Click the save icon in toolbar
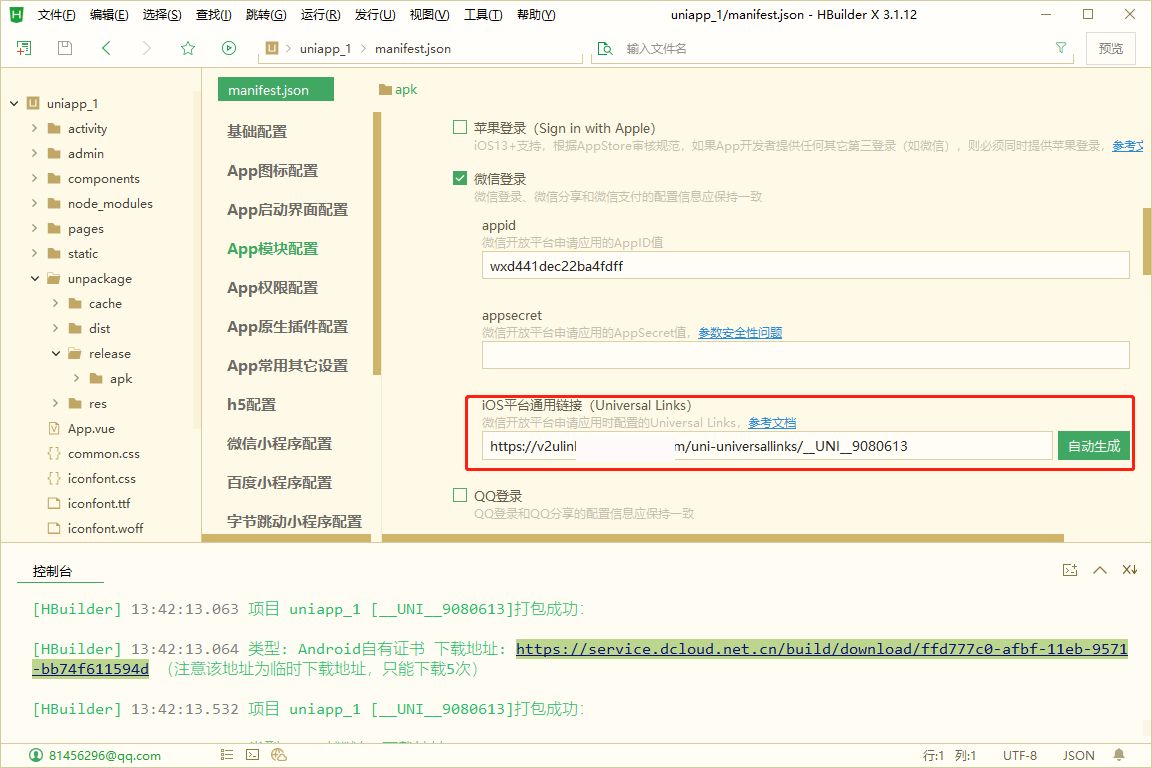This screenshot has width=1152, height=768. 65,48
